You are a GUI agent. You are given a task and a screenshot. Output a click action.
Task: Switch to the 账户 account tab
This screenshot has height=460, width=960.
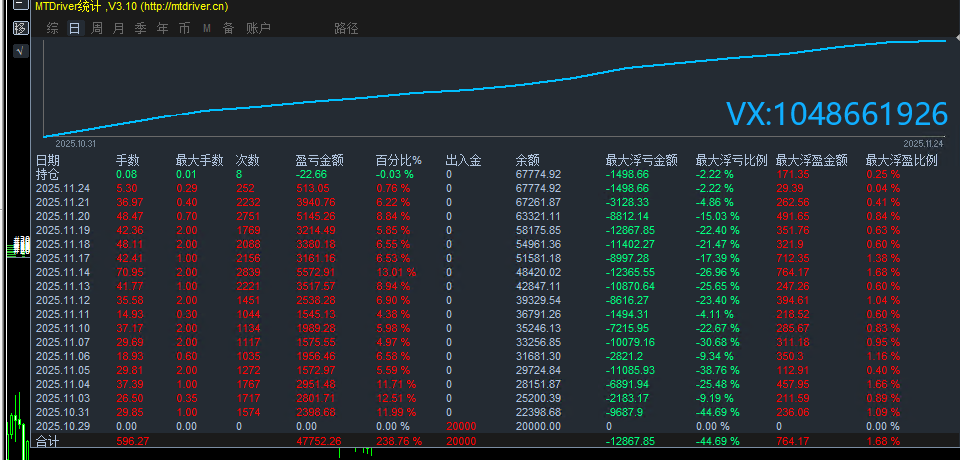pyautogui.click(x=258, y=28)
